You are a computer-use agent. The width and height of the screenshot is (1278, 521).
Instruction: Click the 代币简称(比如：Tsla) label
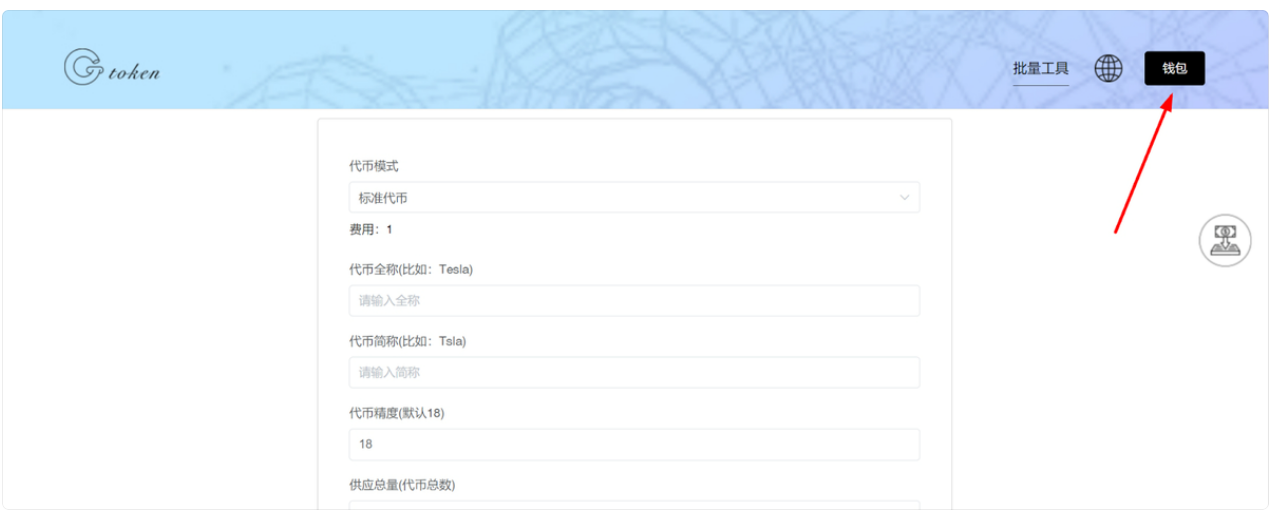[407, 341]
